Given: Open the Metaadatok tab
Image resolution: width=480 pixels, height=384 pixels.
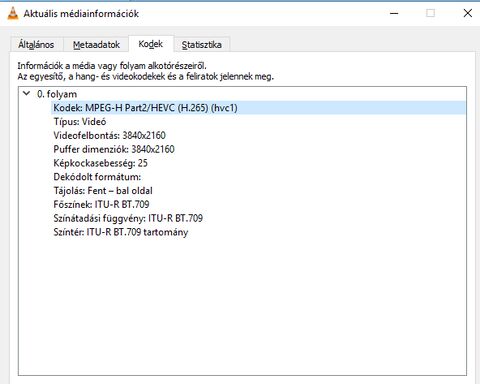Looking at the screenshot, I should [x=96, y=44].
